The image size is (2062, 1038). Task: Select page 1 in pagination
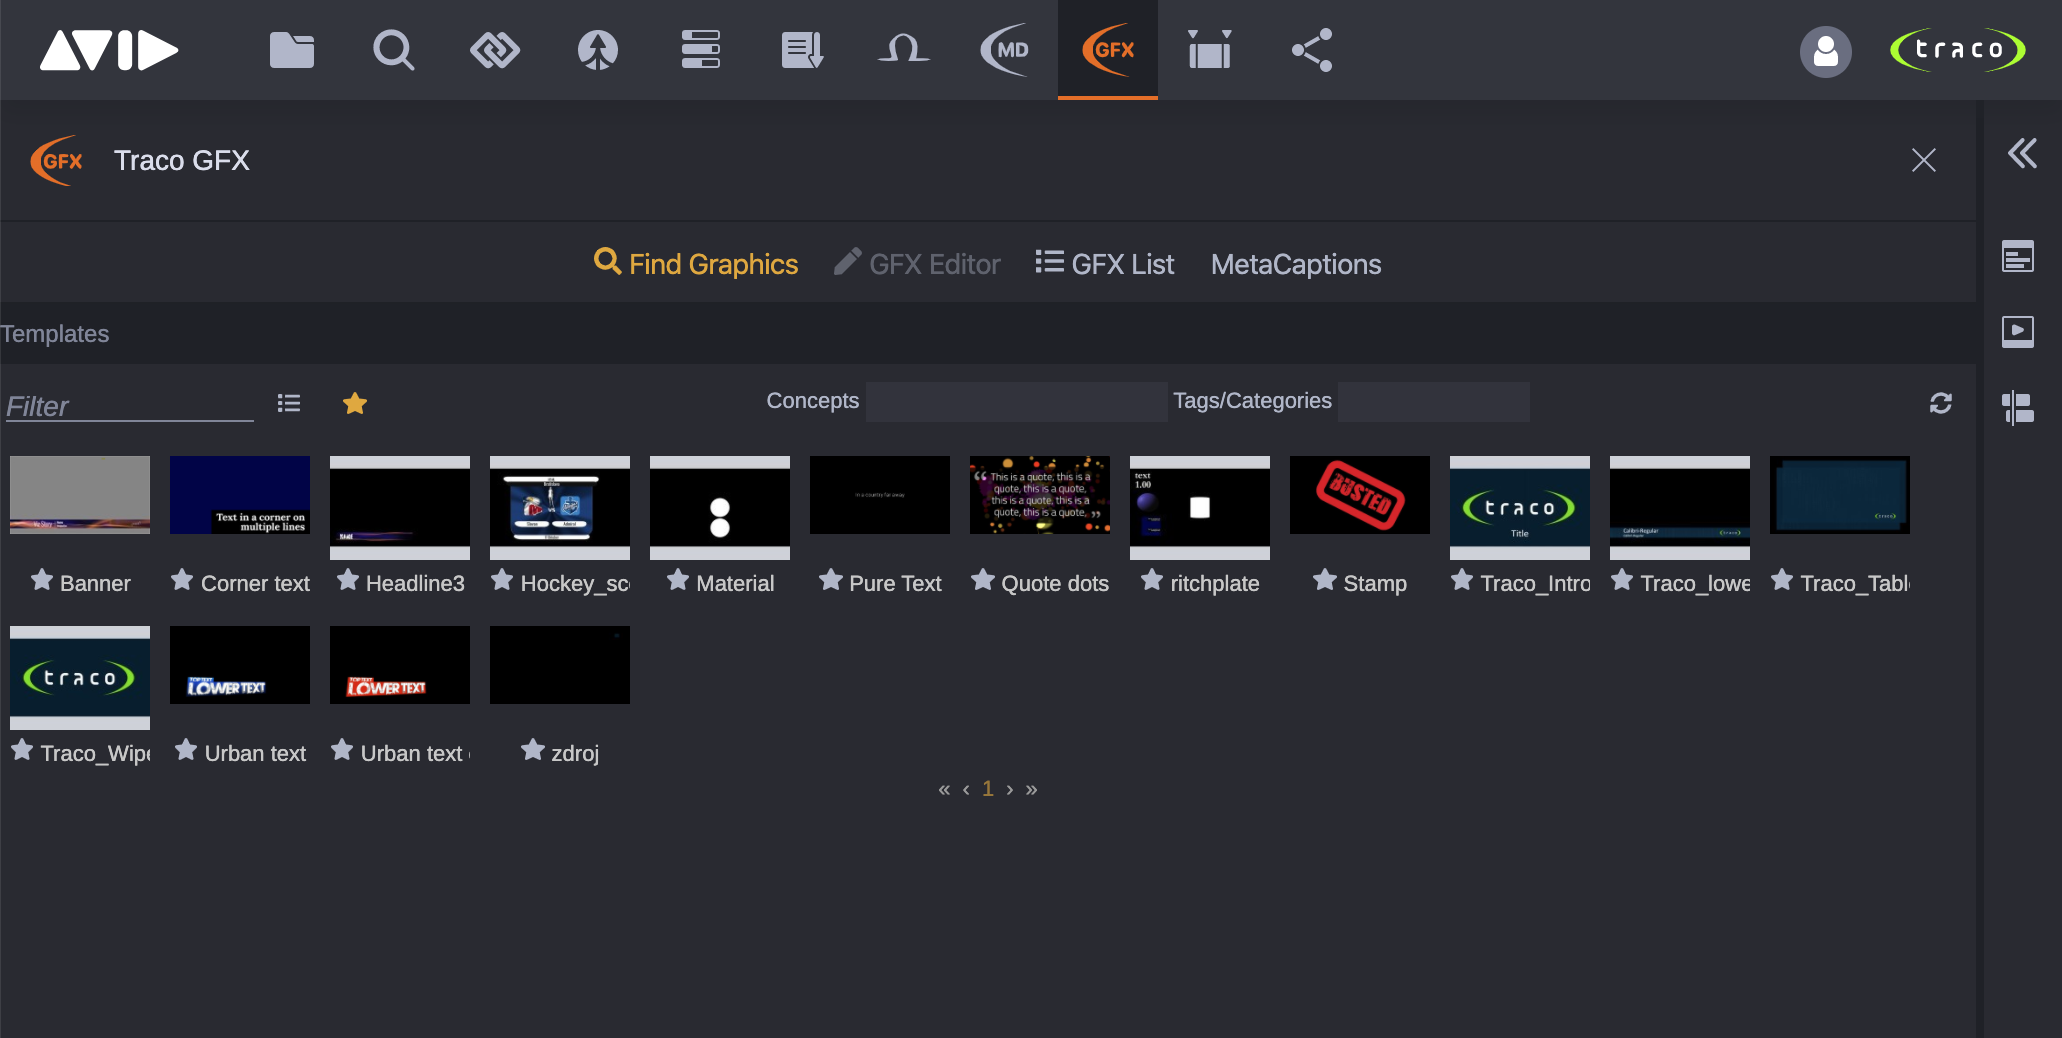point(988,789)
